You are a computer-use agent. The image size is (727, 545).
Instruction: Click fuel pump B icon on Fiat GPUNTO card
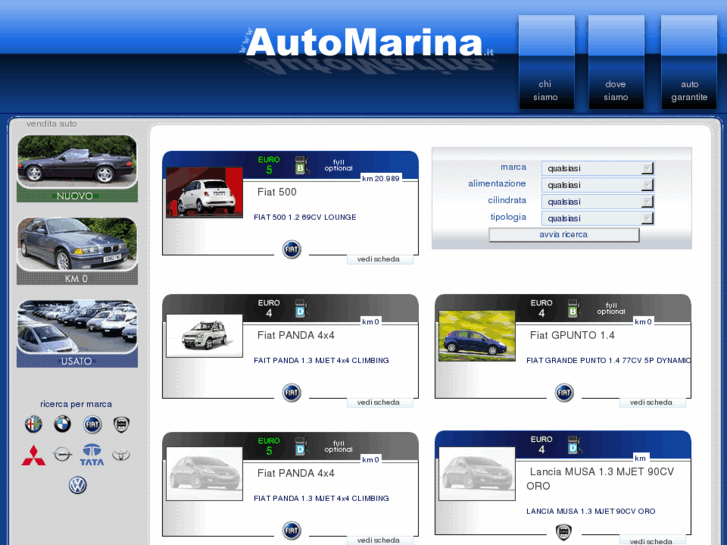(x=574, y=308)
